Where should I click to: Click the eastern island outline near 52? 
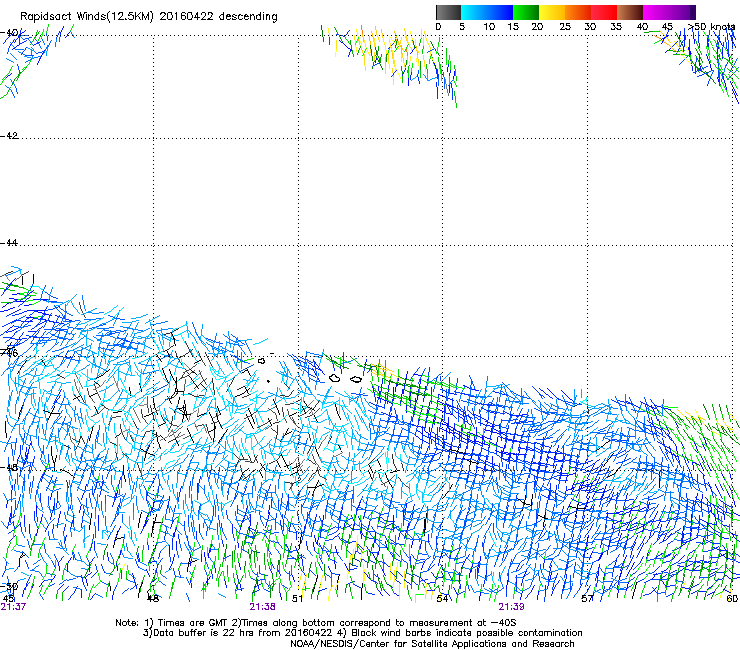pos(356,379)
